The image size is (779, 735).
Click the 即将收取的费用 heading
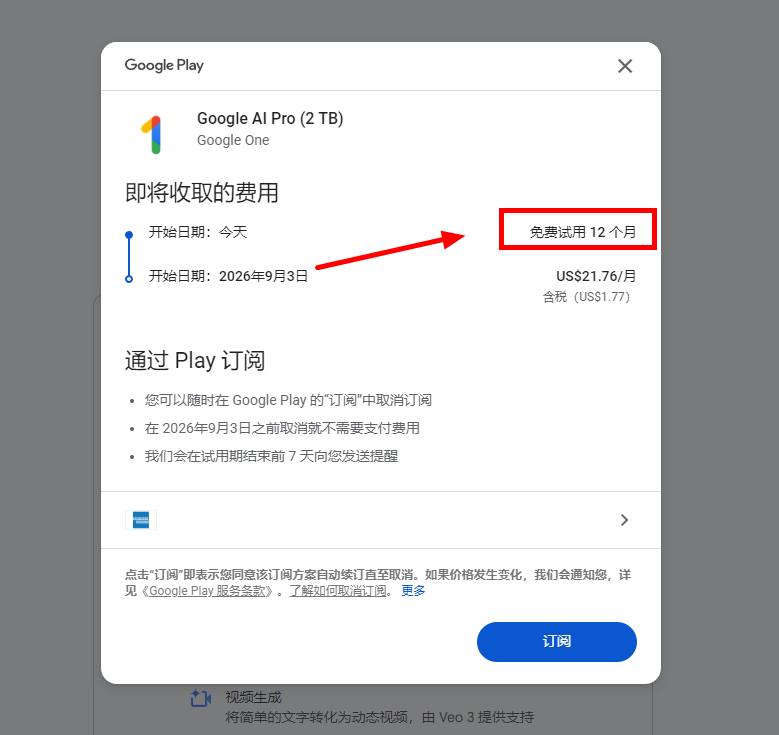click(201, 192)
